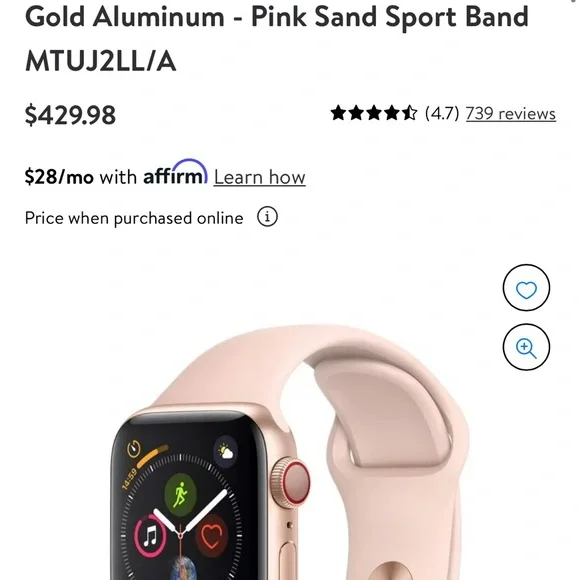Tap the Affirm logo
580x580 pixels.
(175, 172)
